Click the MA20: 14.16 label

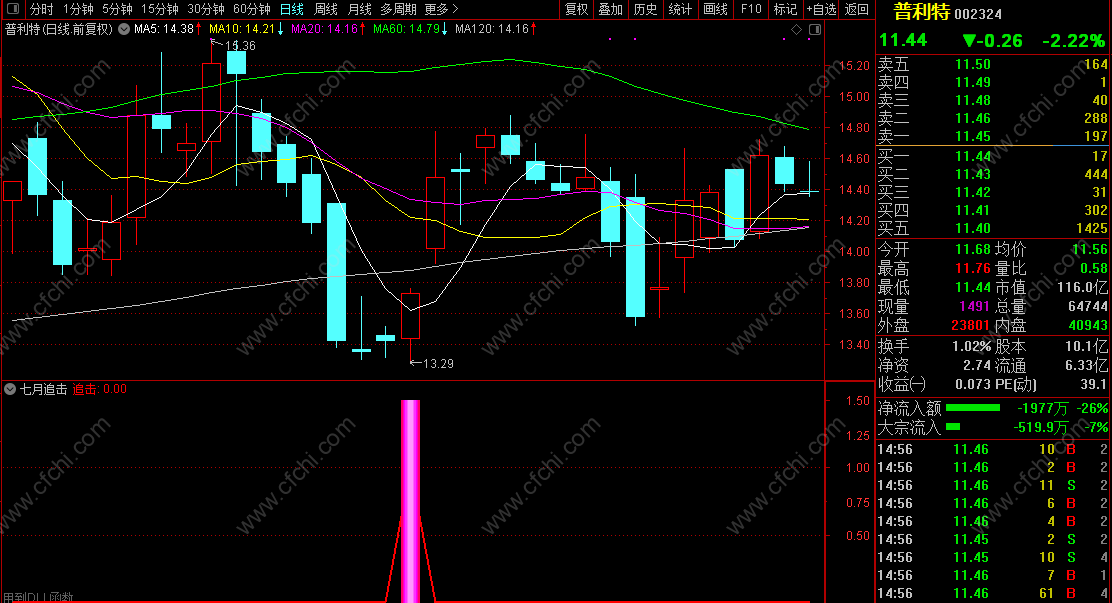(x=324, y=29)
